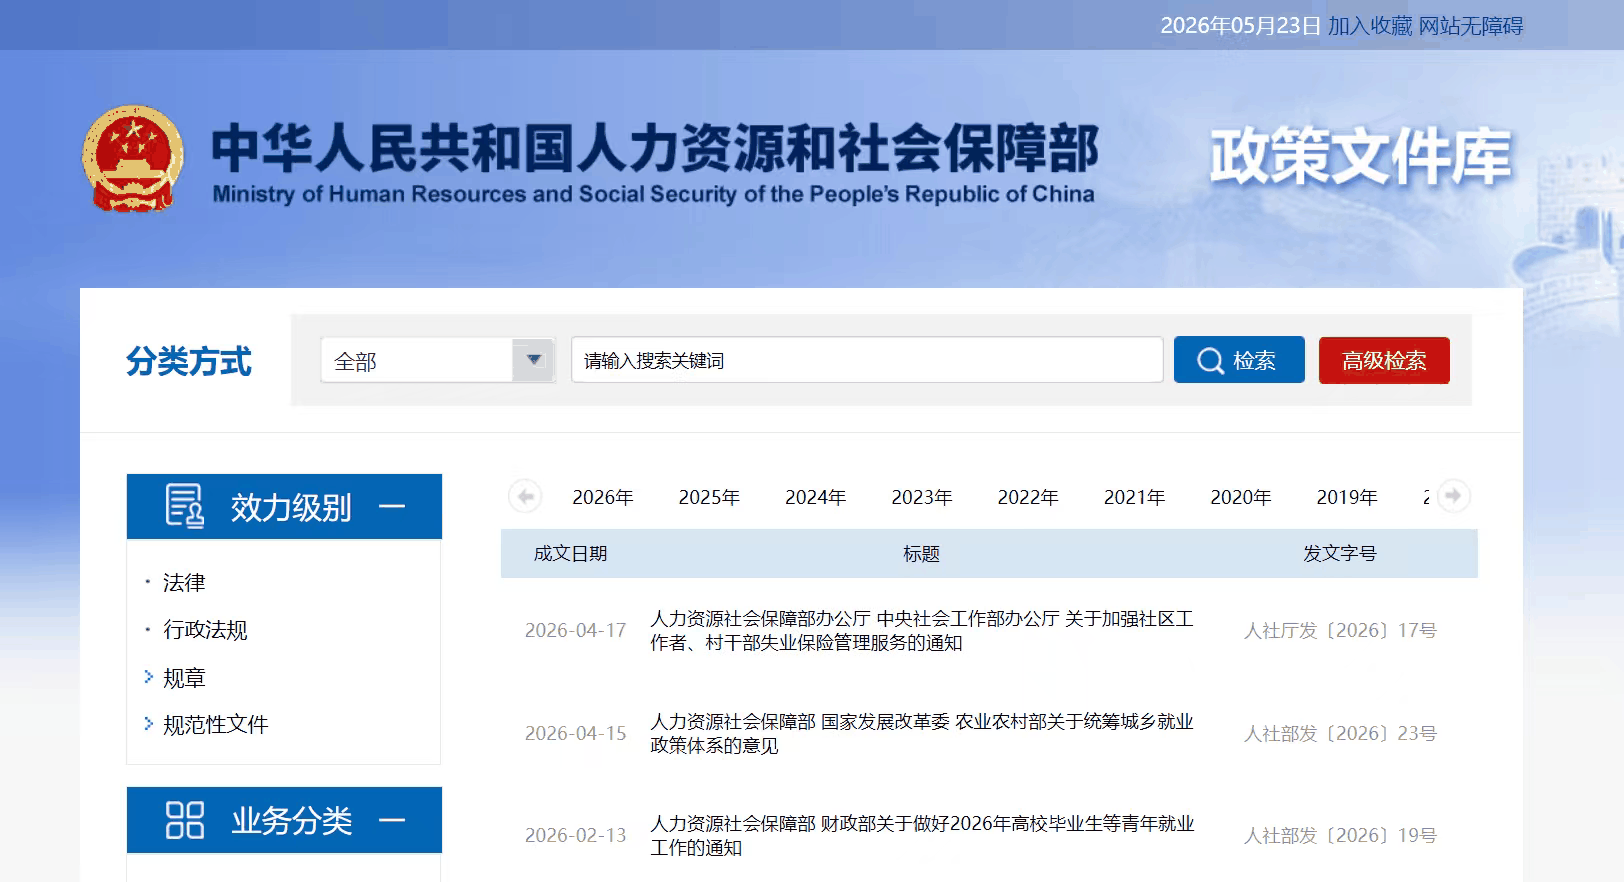Click the 发文字号 column header

pos(1340,554)
